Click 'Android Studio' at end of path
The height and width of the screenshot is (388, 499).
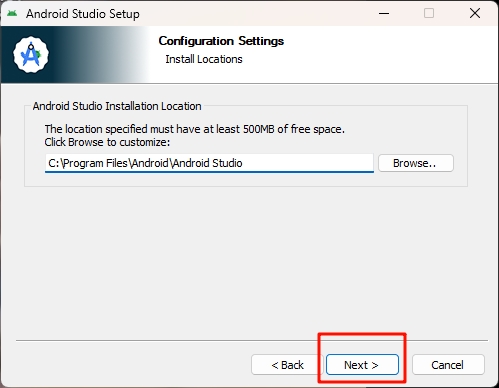(207, 163)
